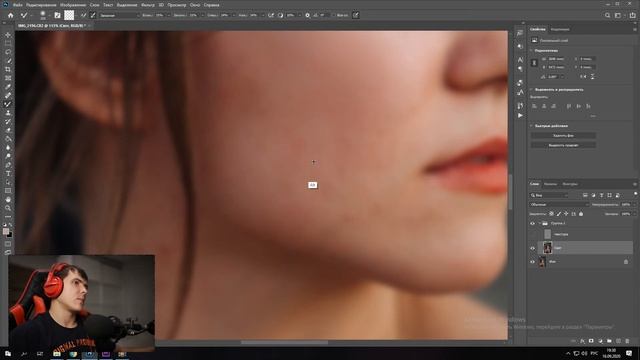Toggle filter for pixel layers
Image resolution: width=640 pixels, height=360 pixels.
coord(585,195)
